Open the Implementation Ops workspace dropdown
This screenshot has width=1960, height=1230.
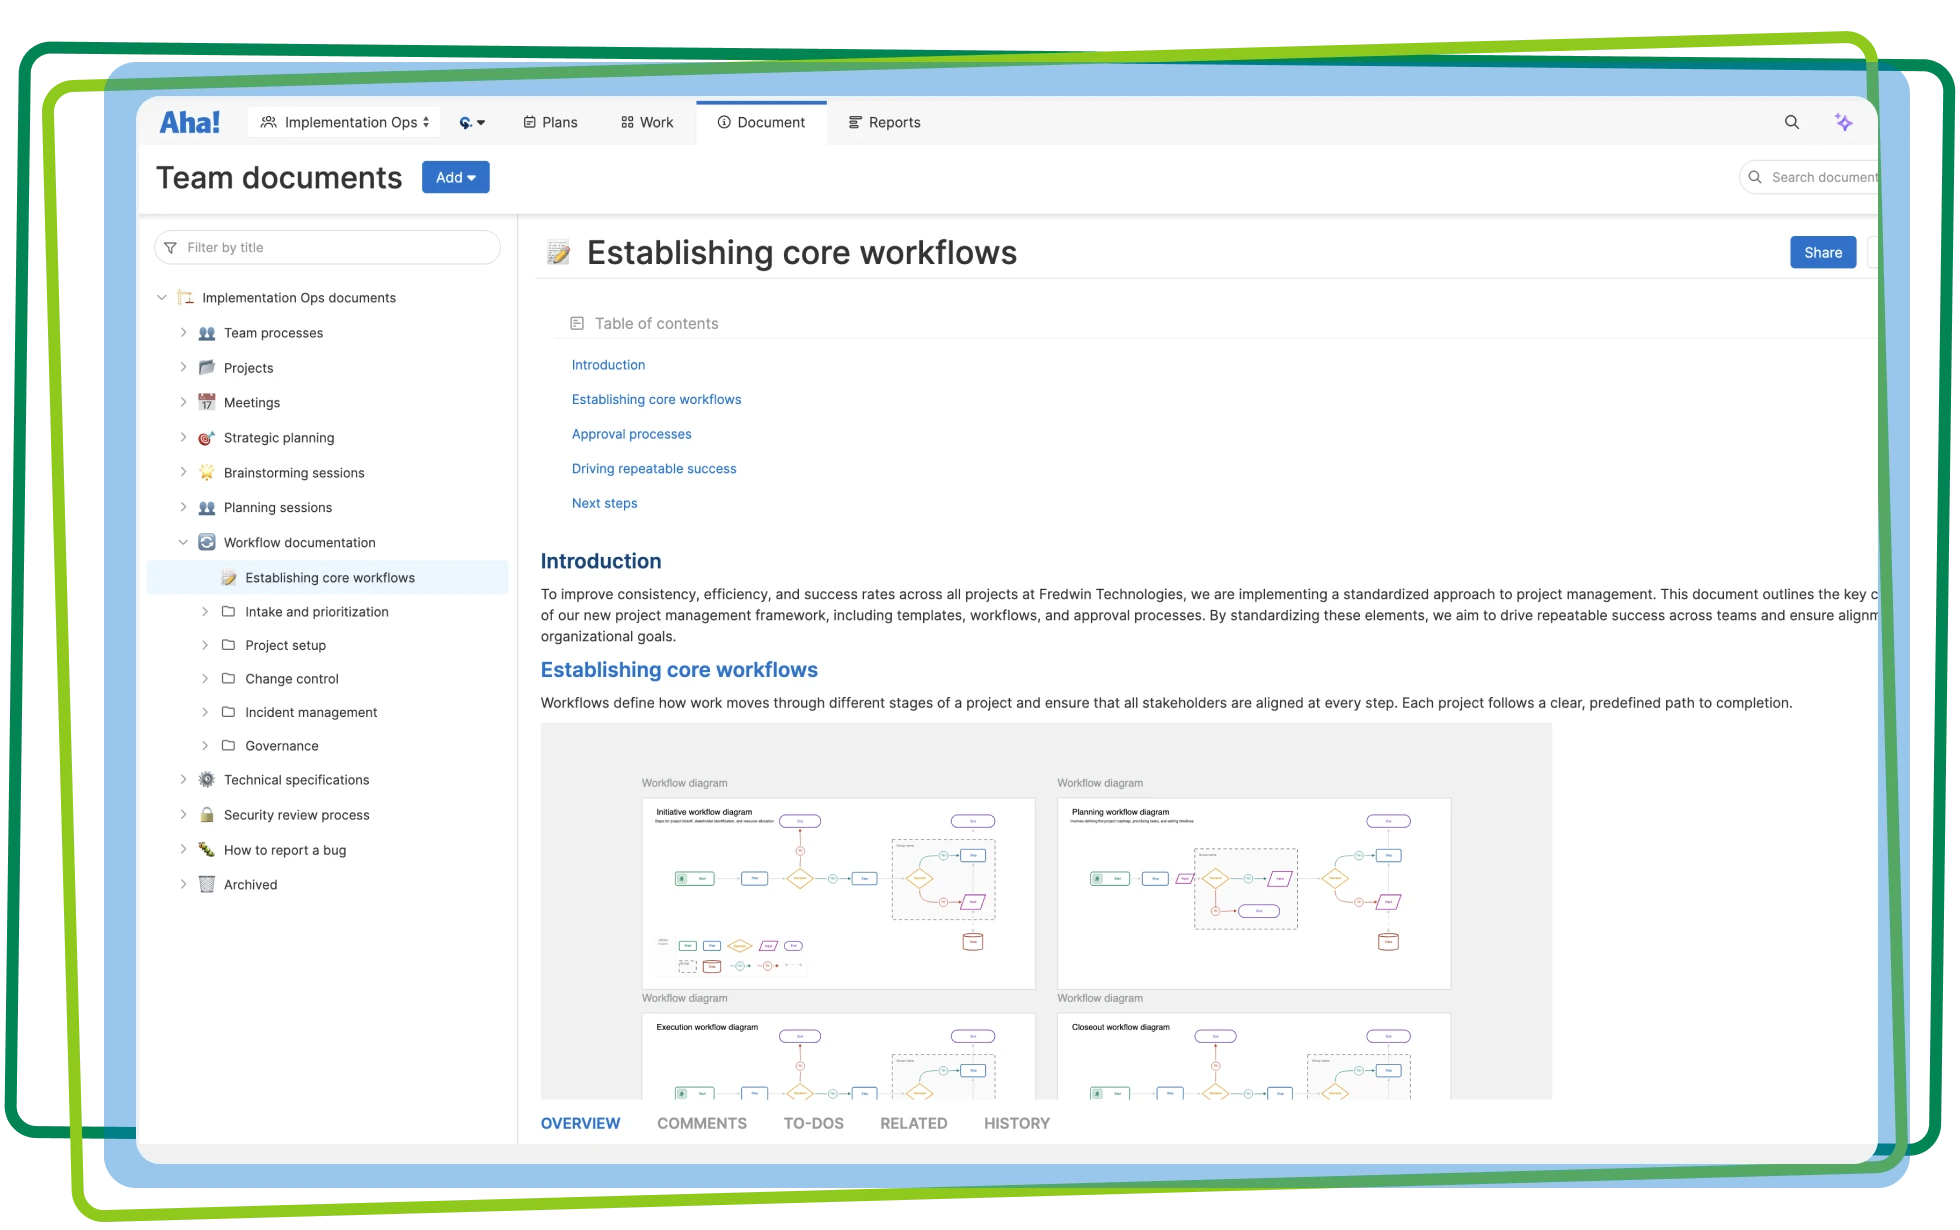(x=344, y=122)
